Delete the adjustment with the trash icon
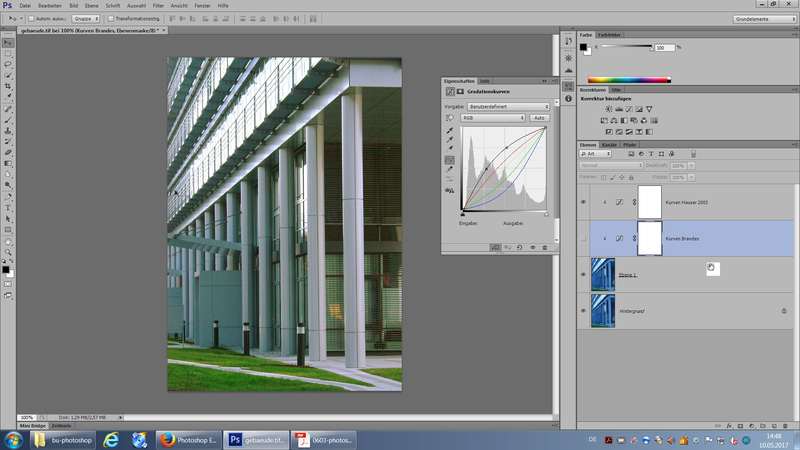This screenshot has width=800, height=450. click(545, 247)
